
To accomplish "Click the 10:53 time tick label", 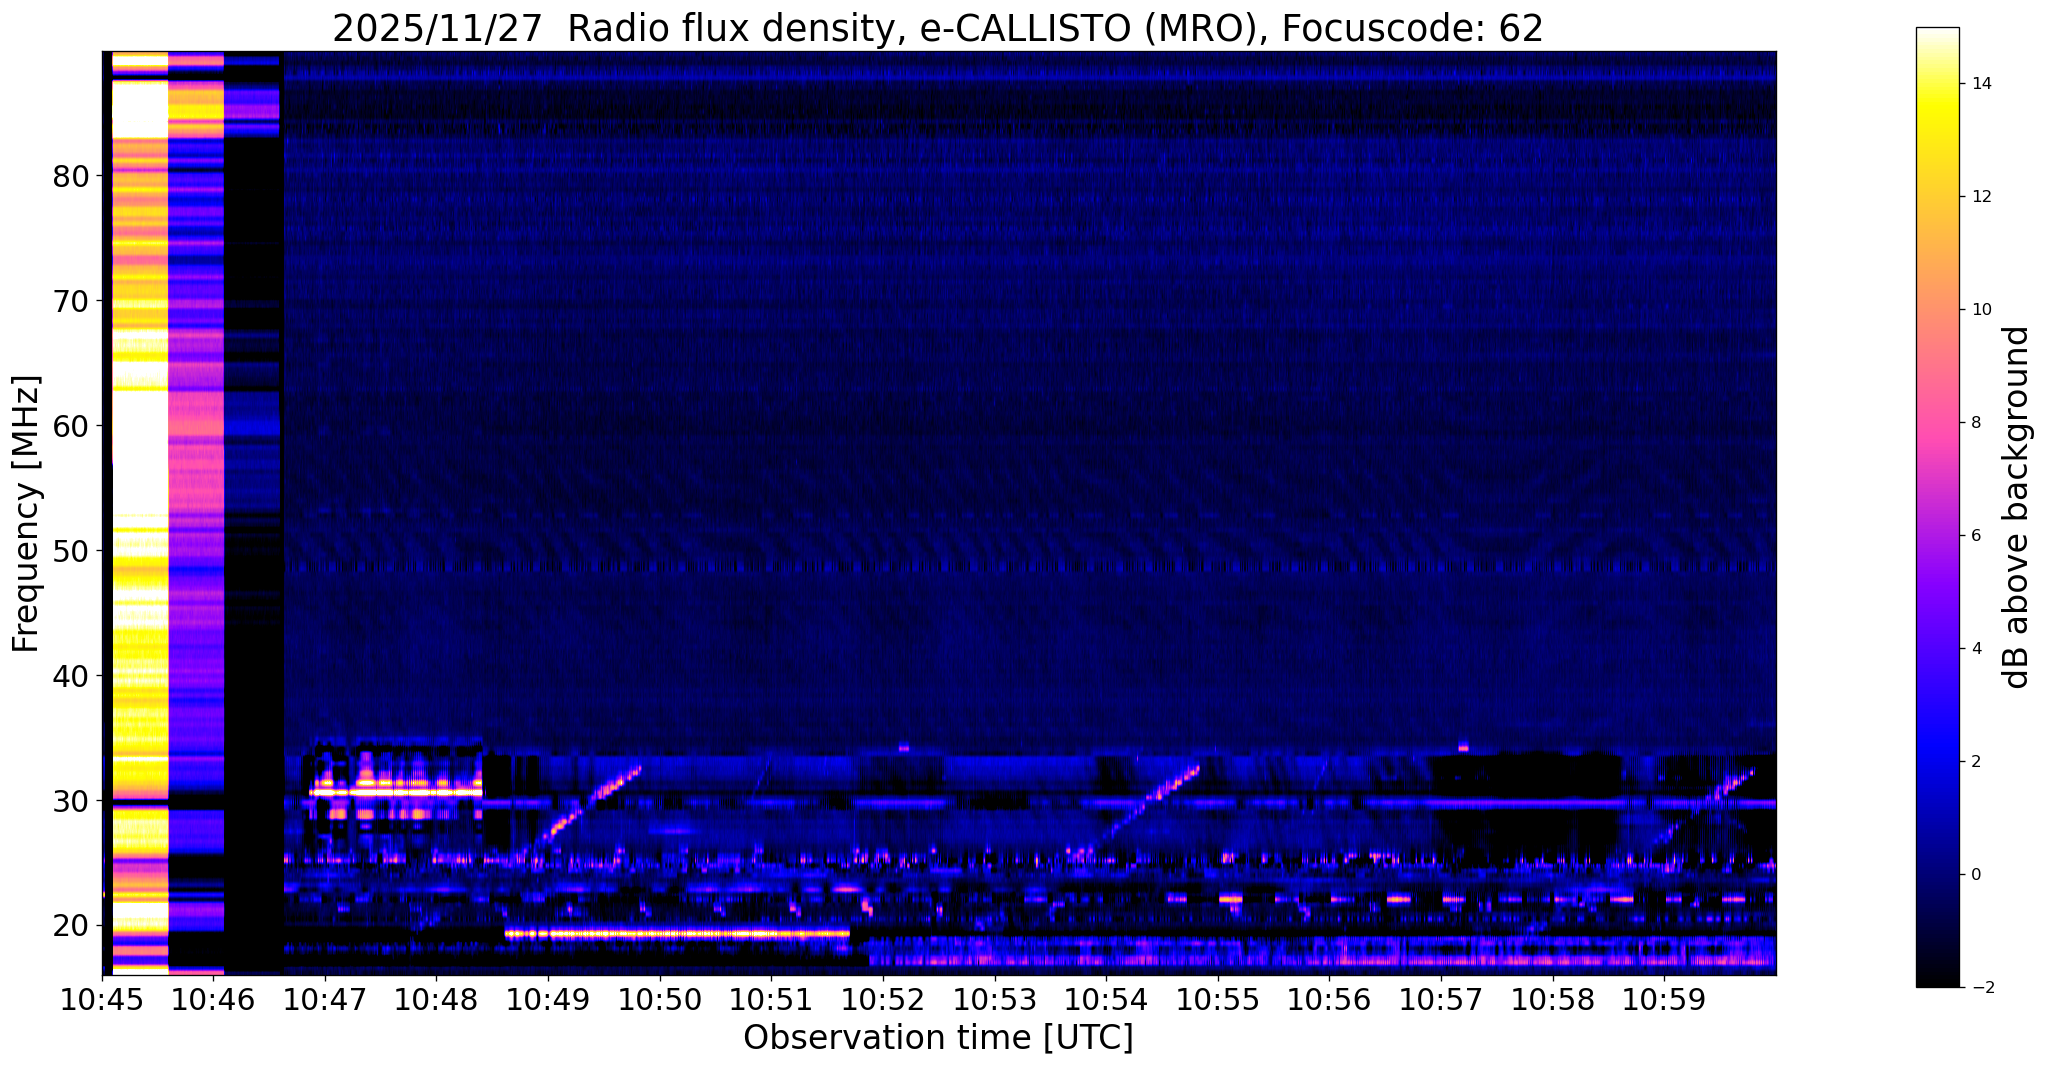I will pyautogui.click(x=995, y=1000).
